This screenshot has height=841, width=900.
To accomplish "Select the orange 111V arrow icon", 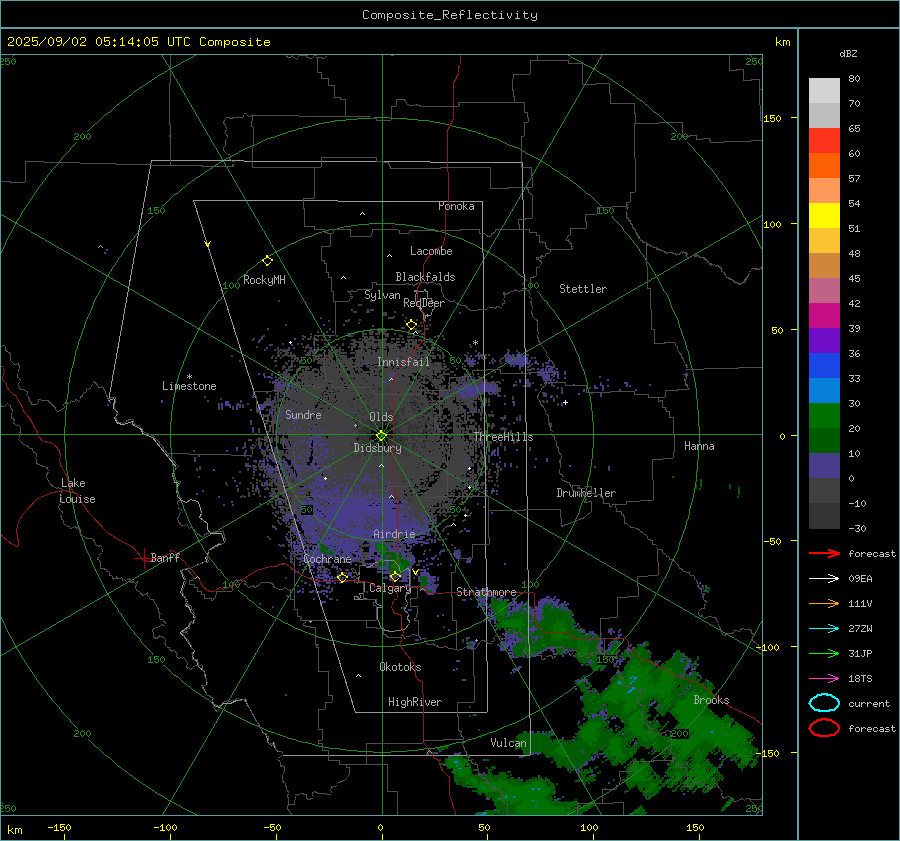I will [824, 603].
